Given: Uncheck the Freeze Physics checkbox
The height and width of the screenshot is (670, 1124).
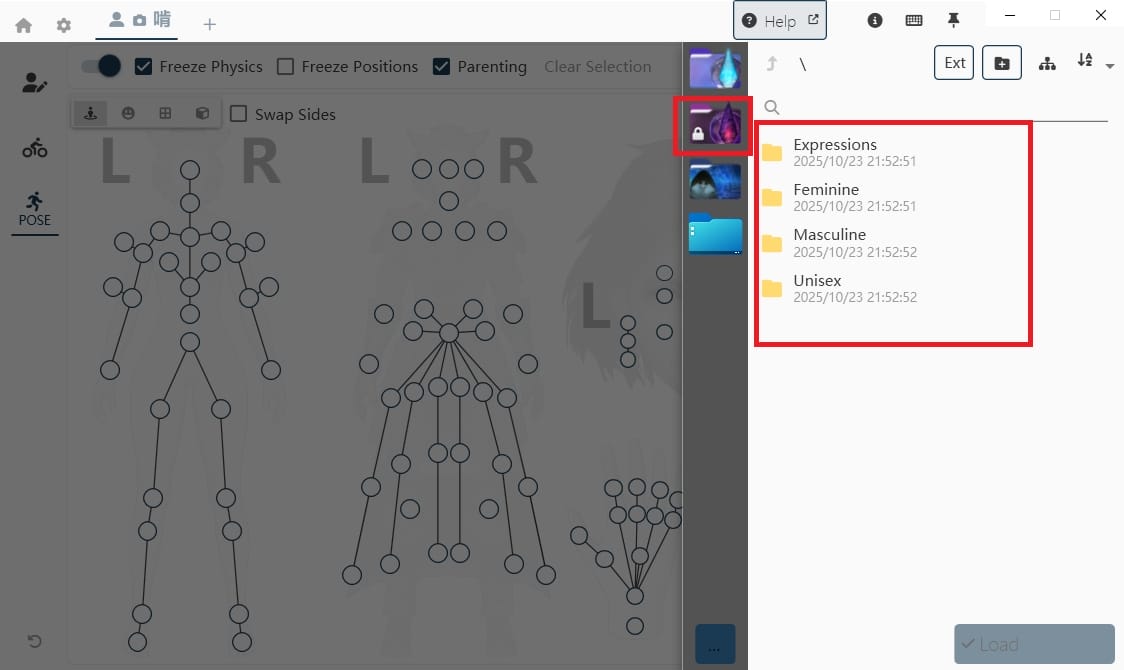Looking at the screenshot, I should coord(143,67).
